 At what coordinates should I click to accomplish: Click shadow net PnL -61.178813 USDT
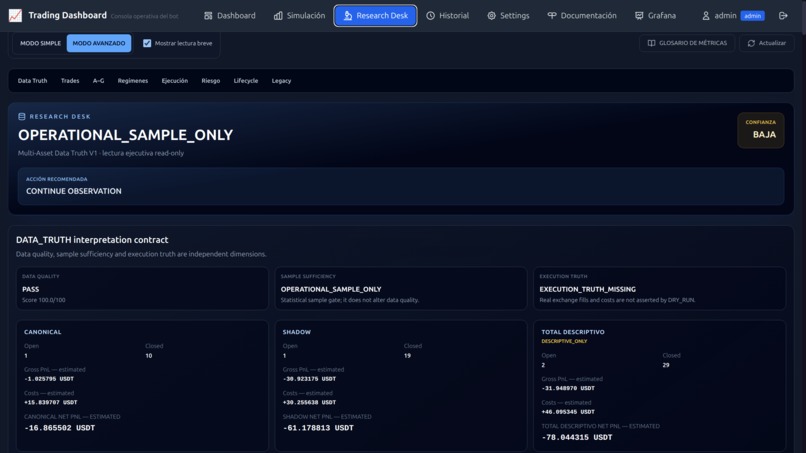(x=318, y=428)
